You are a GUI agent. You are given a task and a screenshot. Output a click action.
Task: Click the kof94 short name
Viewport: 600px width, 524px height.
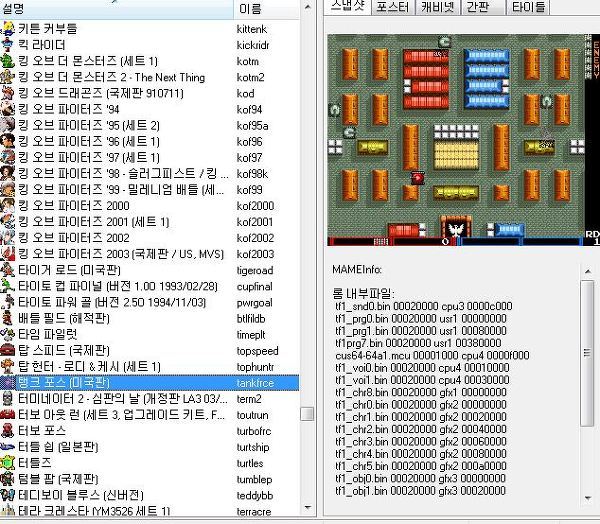[x=249, y=109]
